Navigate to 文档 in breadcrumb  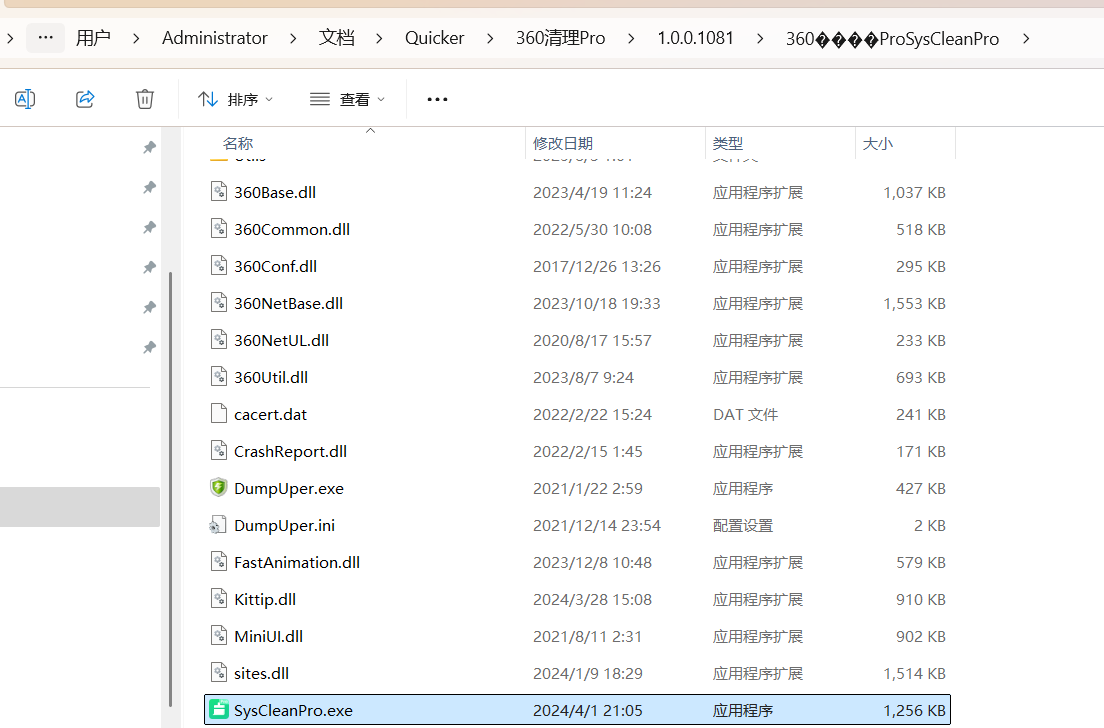pos(337,38)
